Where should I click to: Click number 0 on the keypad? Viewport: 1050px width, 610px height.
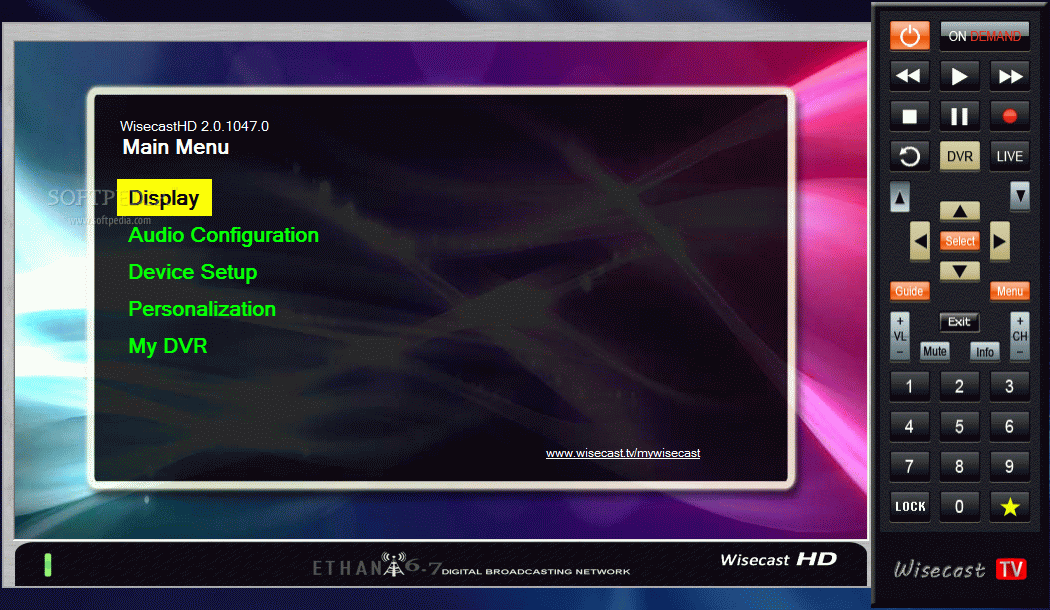point(960,507)
